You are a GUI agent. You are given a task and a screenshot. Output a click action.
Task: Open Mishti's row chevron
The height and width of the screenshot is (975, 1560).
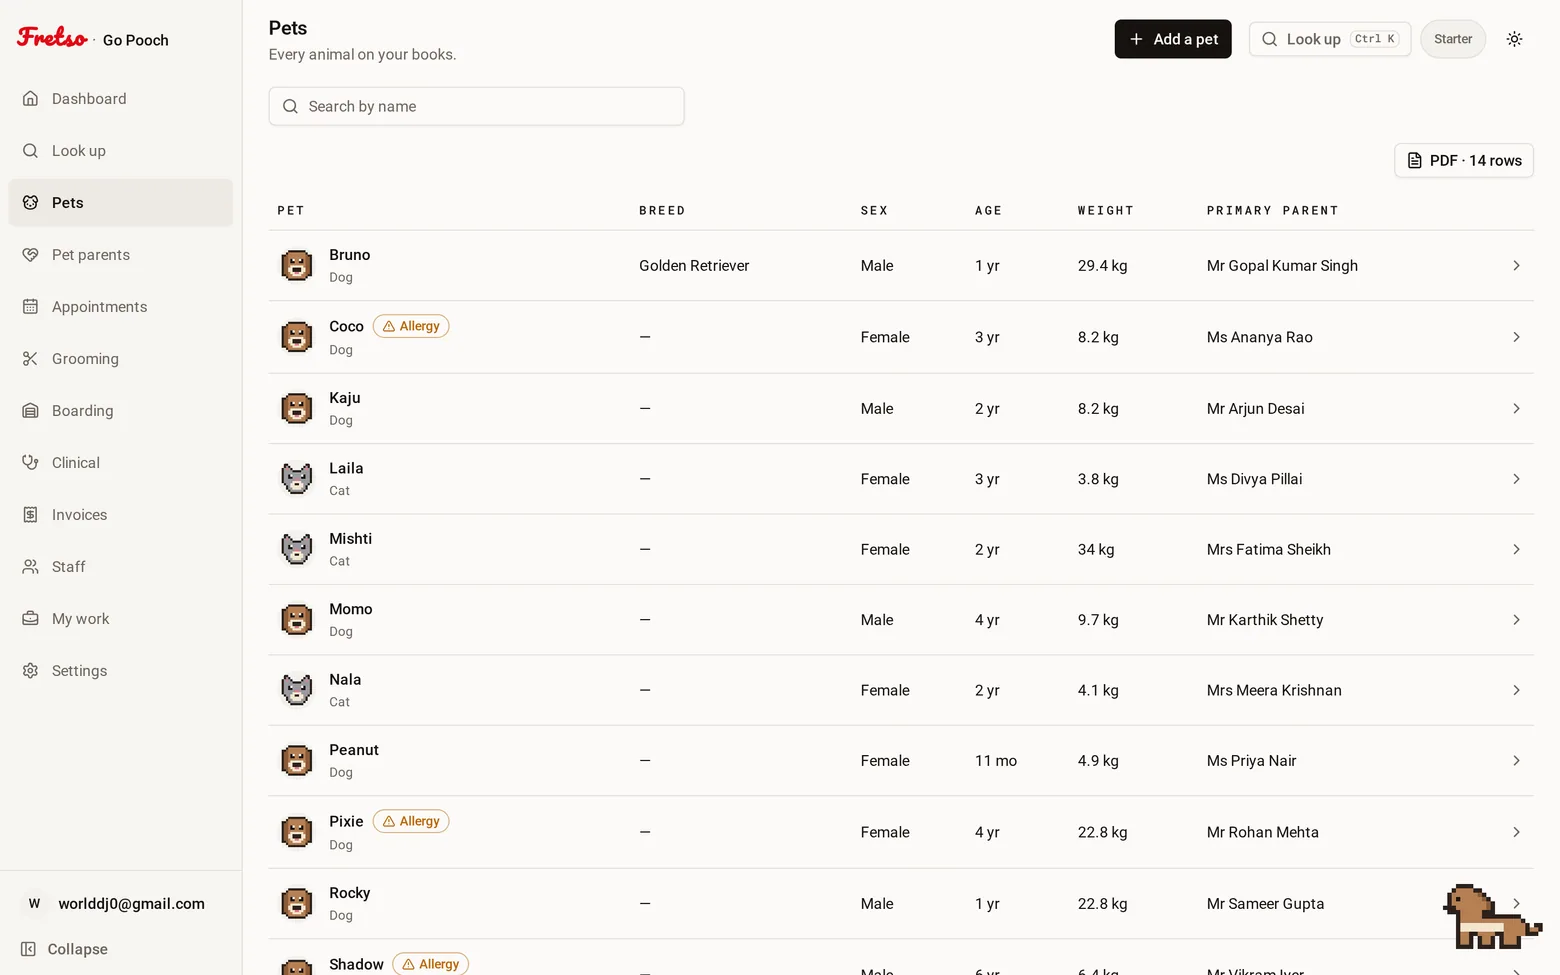pos(1516,549)
